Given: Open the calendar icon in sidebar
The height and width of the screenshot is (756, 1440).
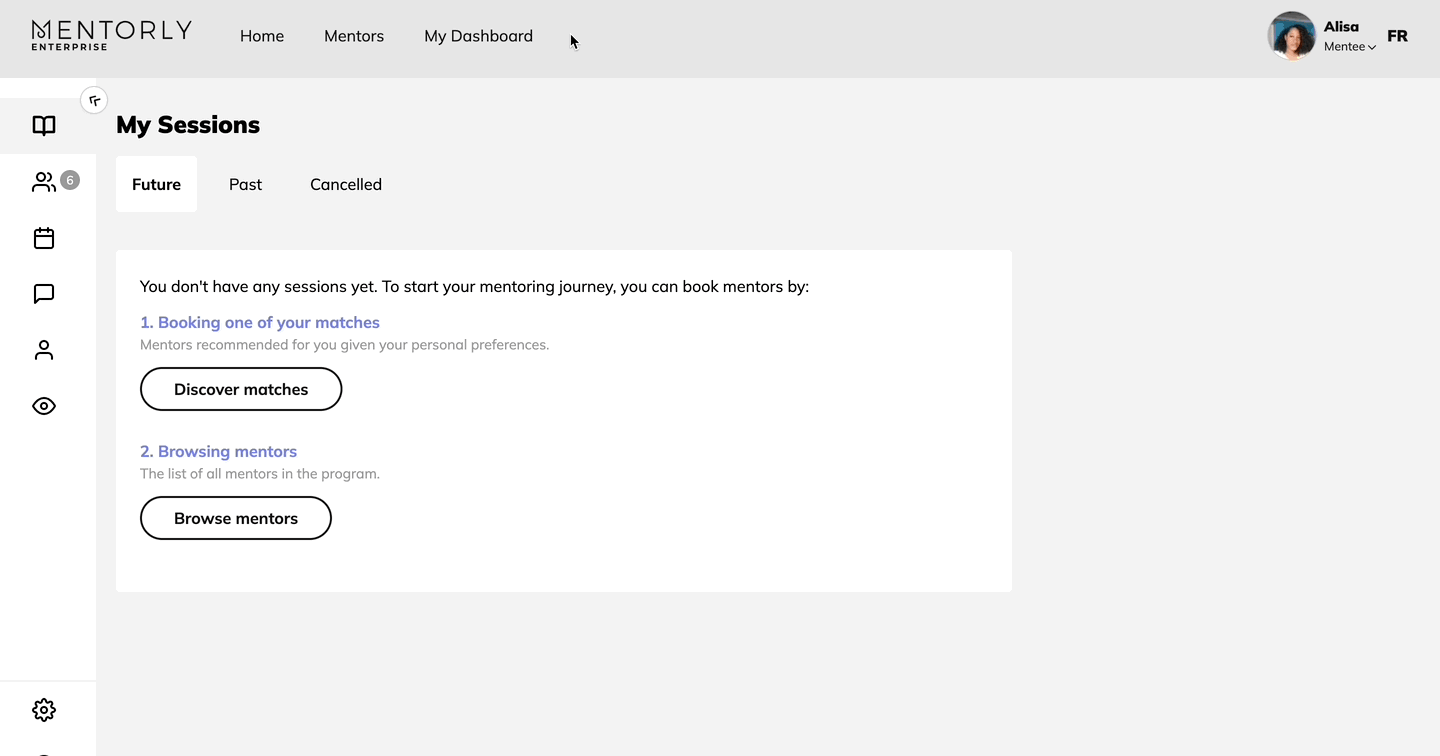Looking at the screenshot, I should pyautogui.click(x=44, y=238).
